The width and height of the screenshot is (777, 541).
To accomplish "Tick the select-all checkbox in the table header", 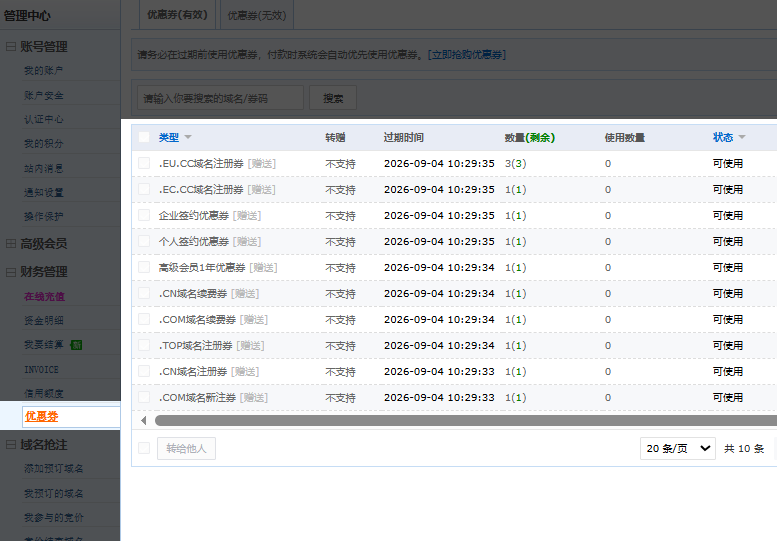I will [x=144, y=137].
